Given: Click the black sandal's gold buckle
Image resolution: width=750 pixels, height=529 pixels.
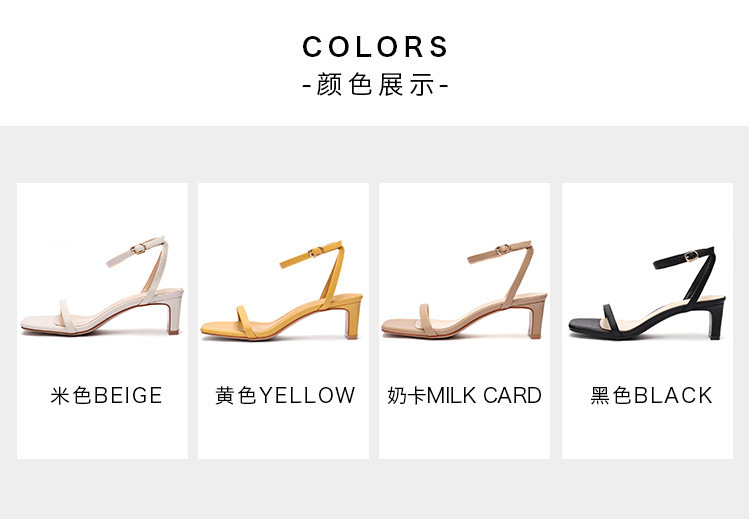Looking at the screenshot, I should (x=691, y=256).
